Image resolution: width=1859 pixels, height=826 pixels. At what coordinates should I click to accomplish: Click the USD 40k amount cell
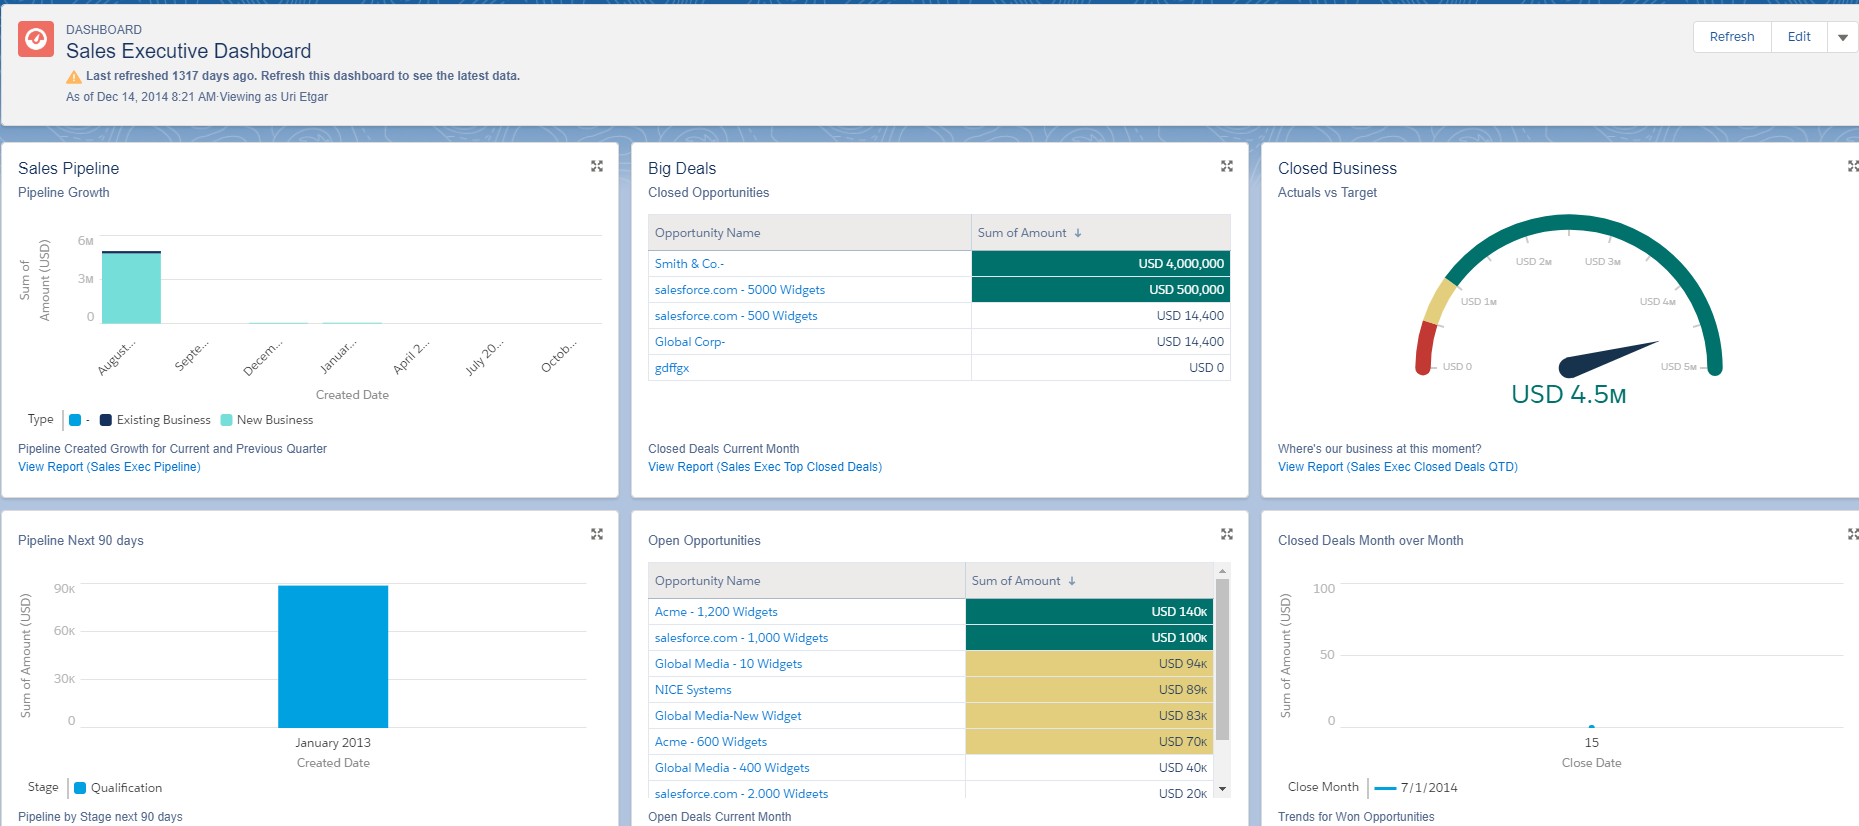tap(1089, 768)
